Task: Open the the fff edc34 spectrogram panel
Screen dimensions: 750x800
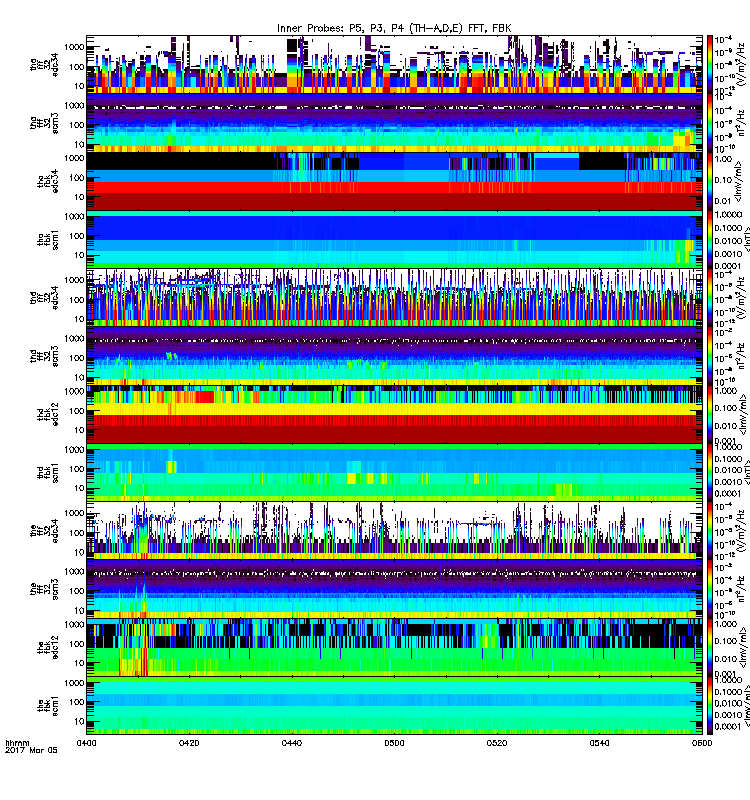Action: point(394,531)
